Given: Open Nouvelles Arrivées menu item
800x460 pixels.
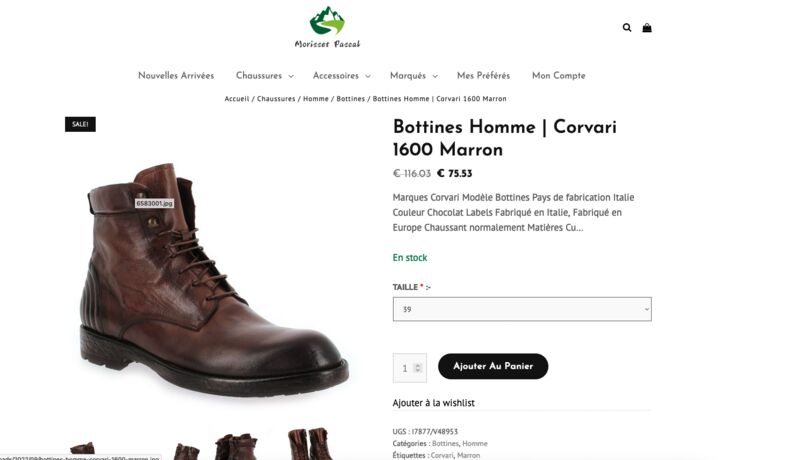Looking at the screenshot, I should (176, 75).
